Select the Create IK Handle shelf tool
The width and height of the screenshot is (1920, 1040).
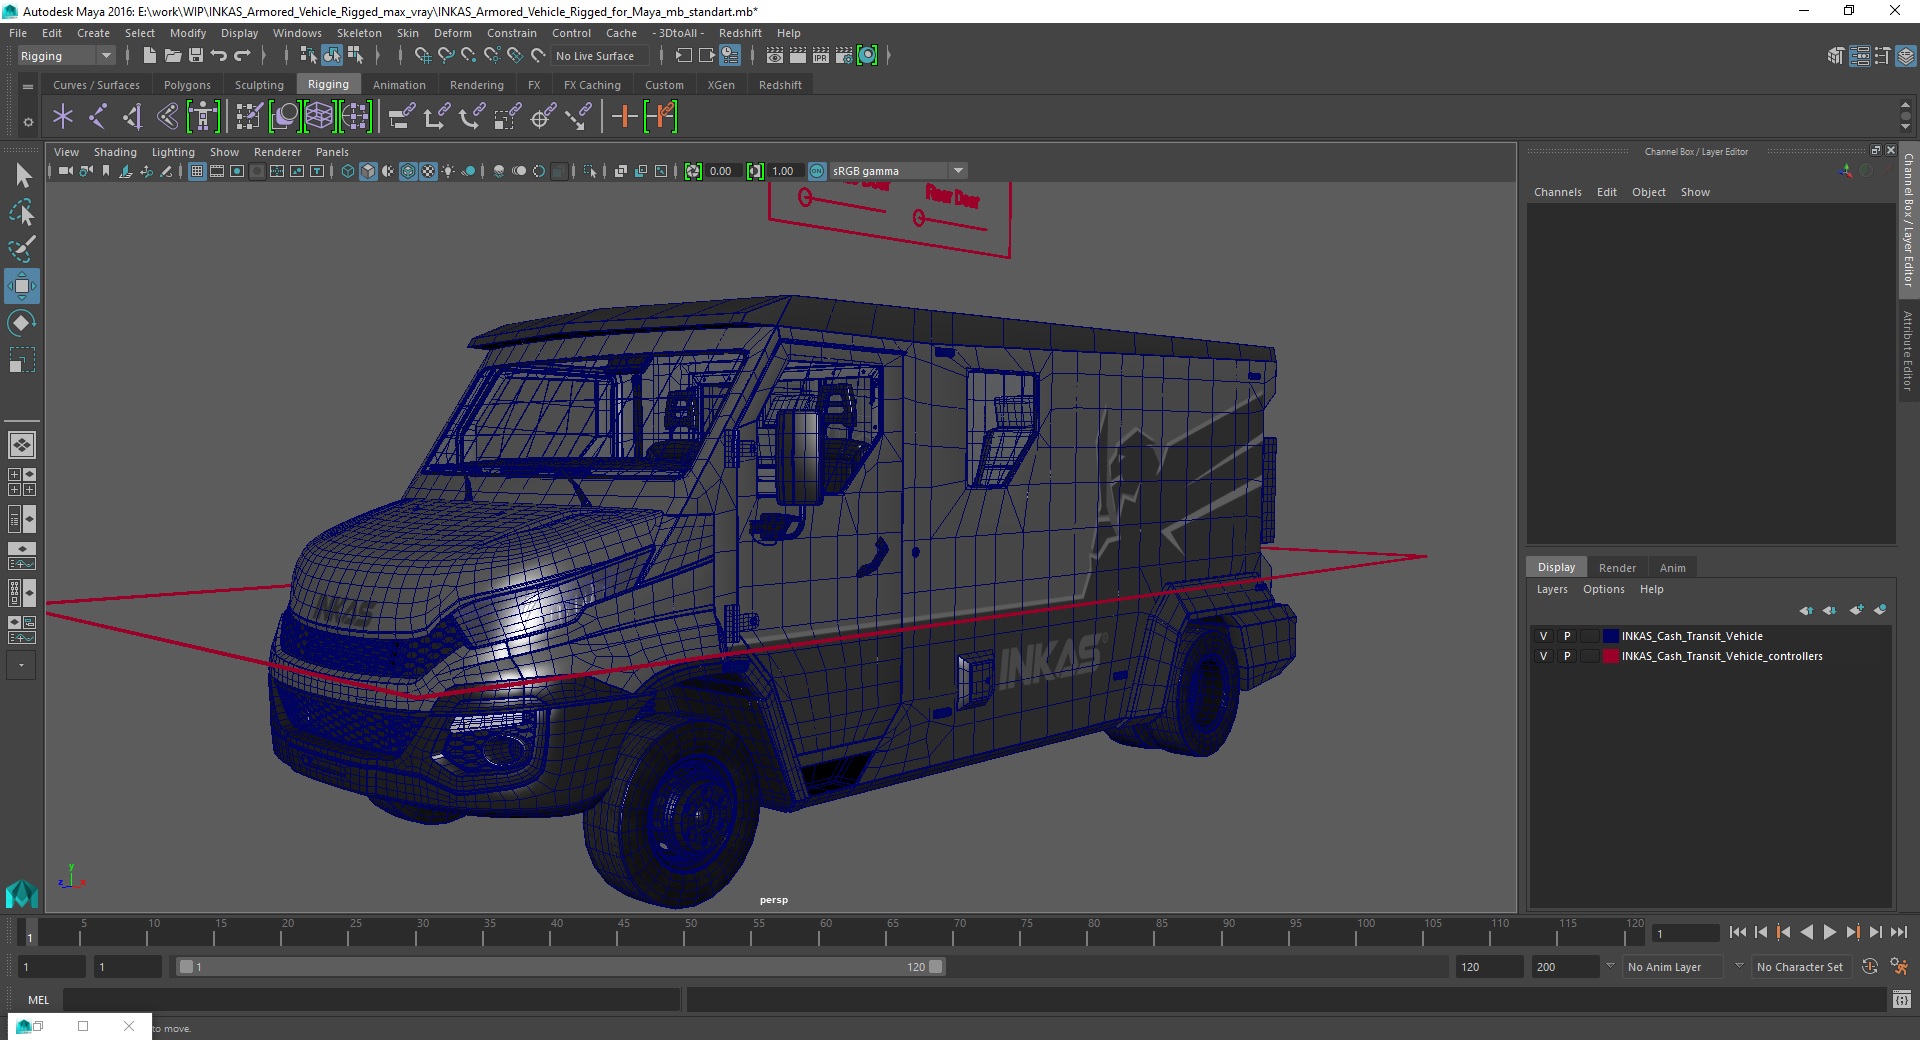[x=133, y=117]
